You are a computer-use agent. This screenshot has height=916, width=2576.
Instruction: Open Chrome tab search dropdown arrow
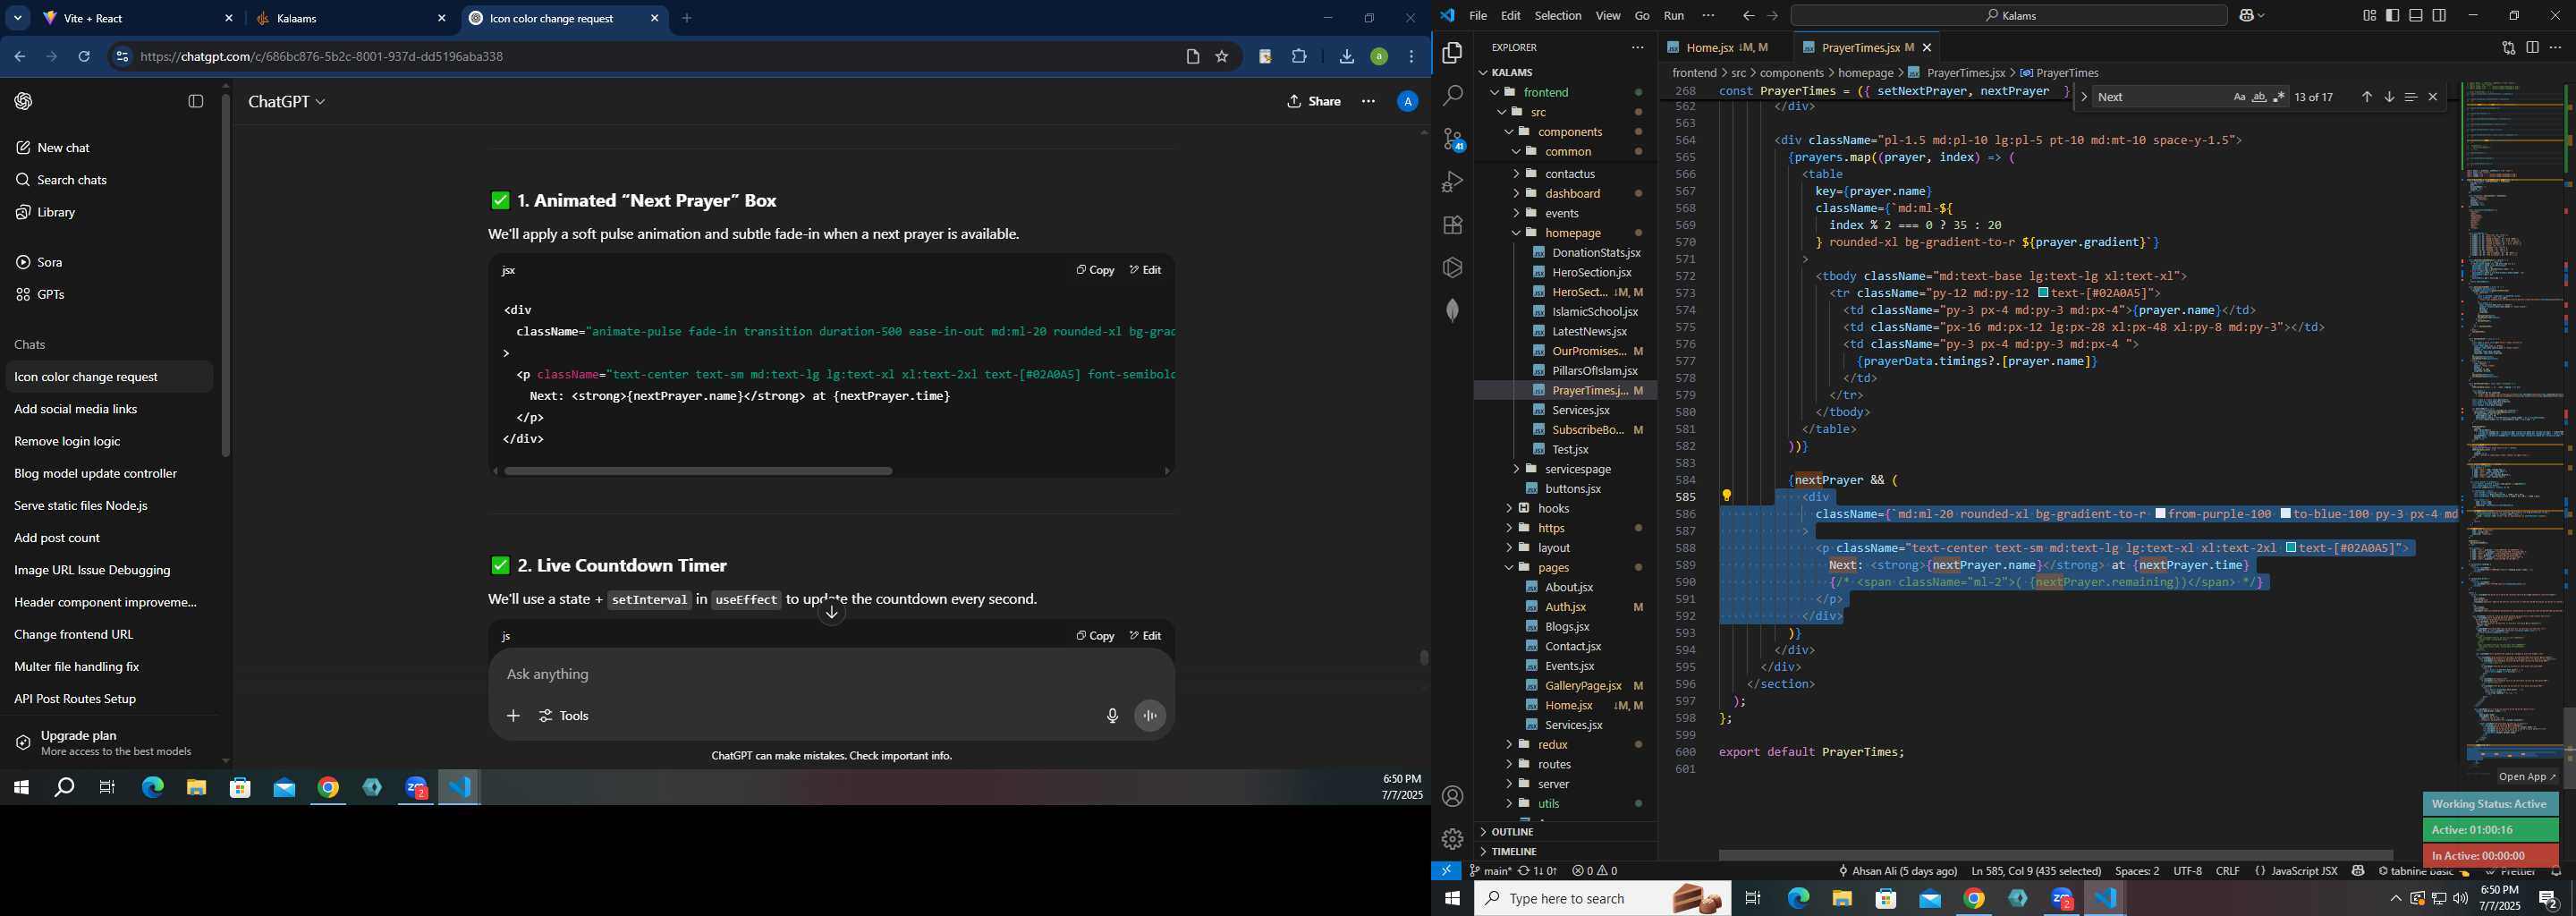18,19
